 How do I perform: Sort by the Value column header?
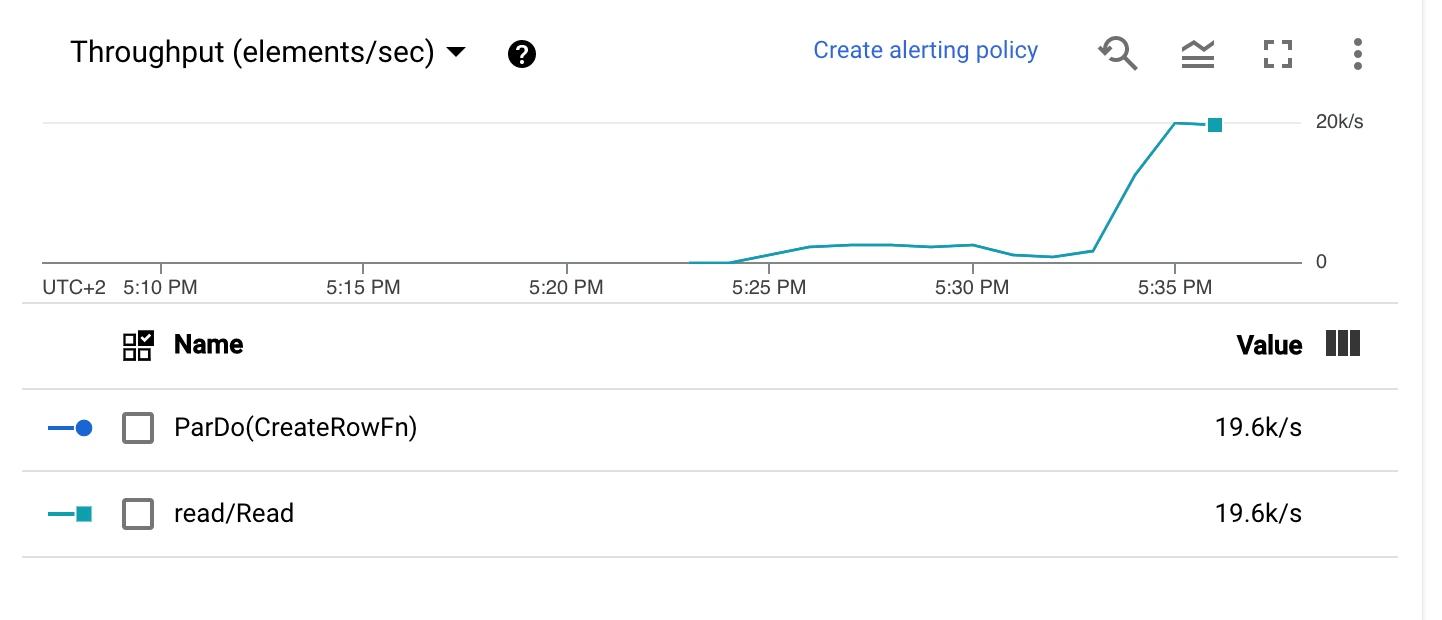click(1269, 346)
